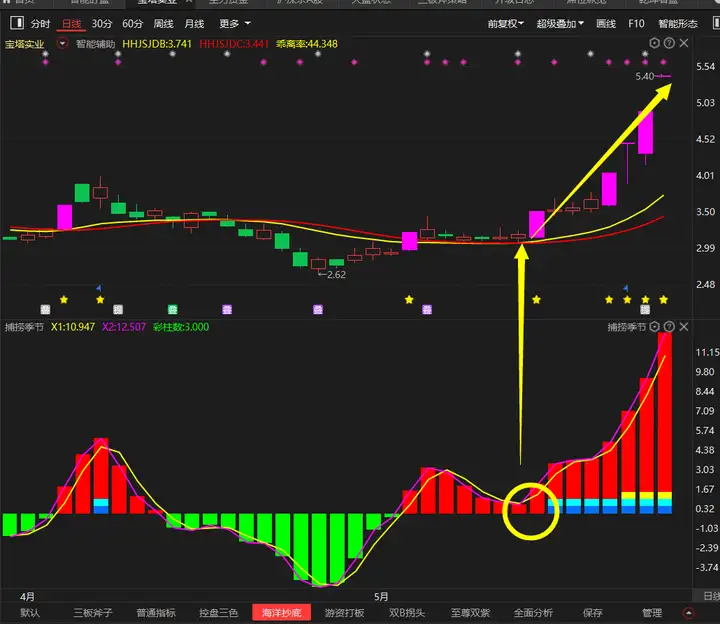The image size is (720, 624).
Task: Expand the red dropdown beside 宝塔实业
Action: click(x=63, y=44)
